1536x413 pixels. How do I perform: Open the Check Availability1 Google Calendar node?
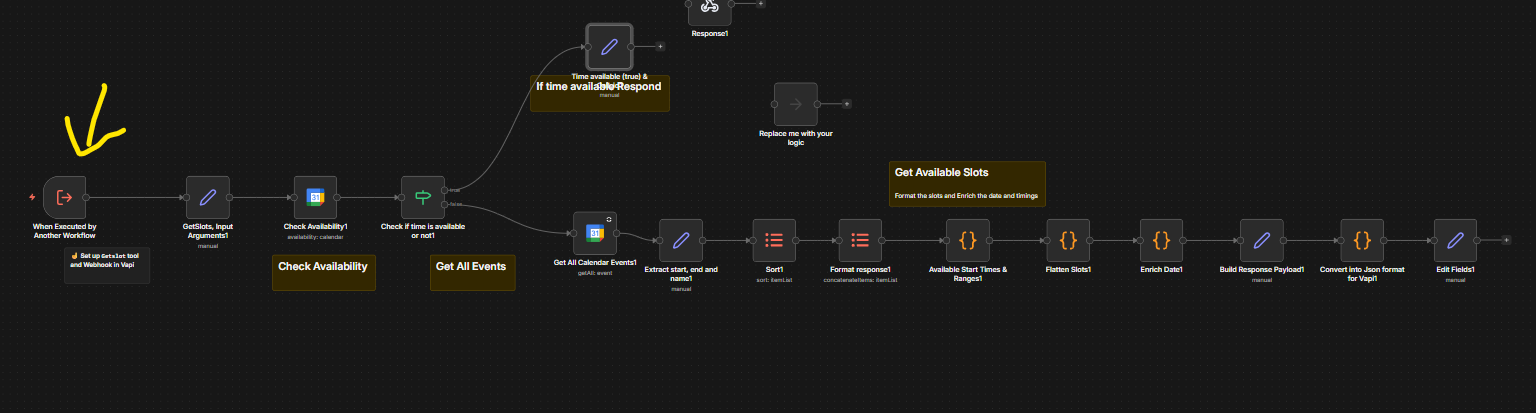point(315,197)
